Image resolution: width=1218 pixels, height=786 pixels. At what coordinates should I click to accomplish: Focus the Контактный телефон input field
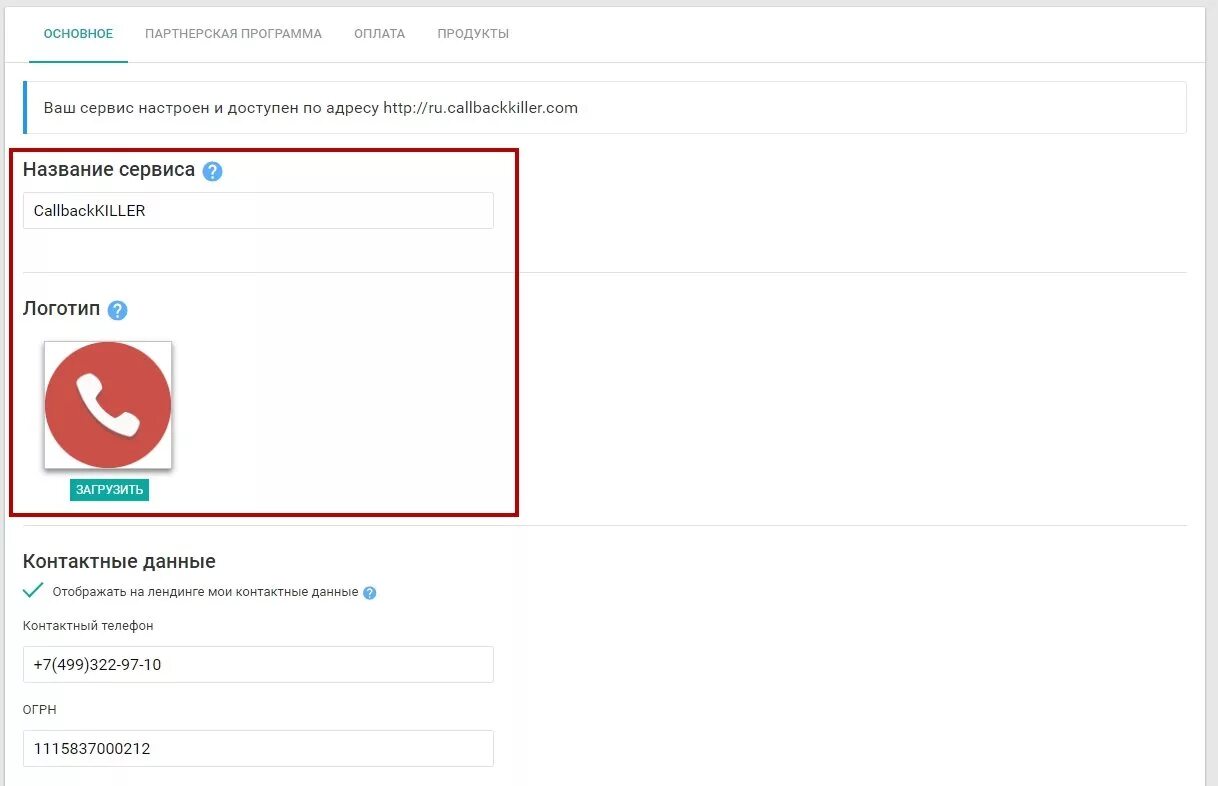(x=258, y=665)
